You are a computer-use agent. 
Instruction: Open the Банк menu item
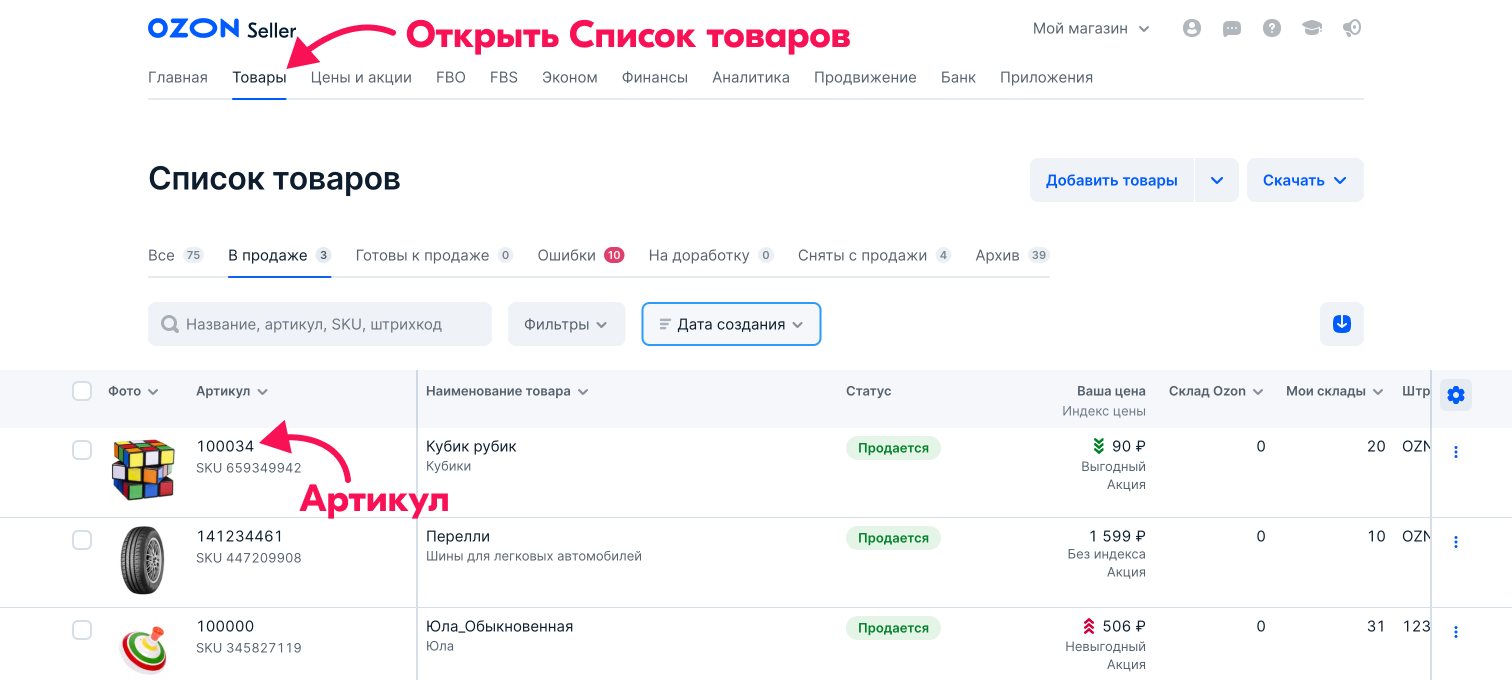point(958,77)
